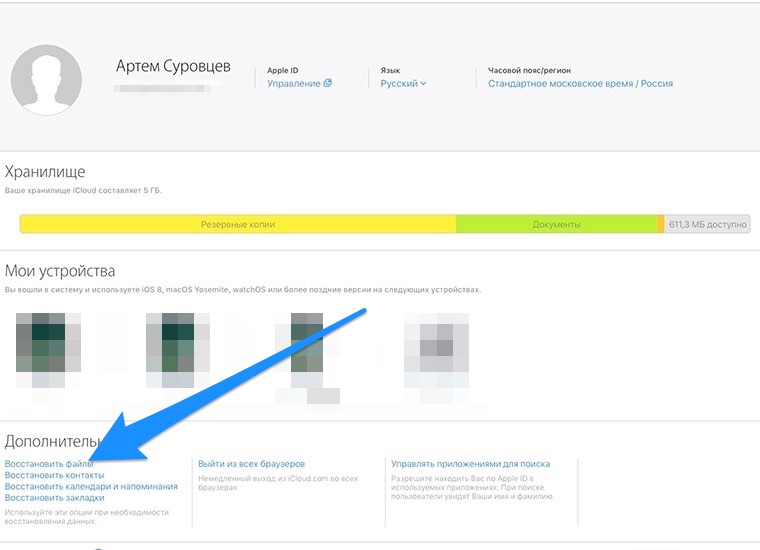Screen dimensions: 760x550
Task: Open Управлять приложениями для поиска
Action: click(471, 464)
